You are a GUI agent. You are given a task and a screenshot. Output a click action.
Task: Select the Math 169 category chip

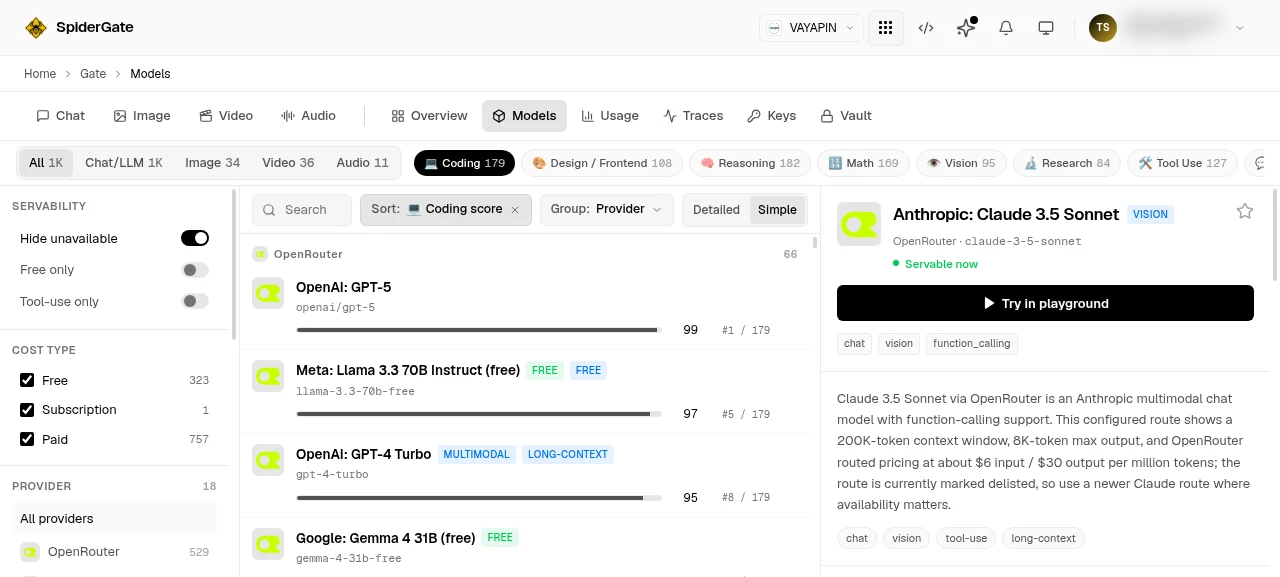pyautogui.click(x=862, y=163)
